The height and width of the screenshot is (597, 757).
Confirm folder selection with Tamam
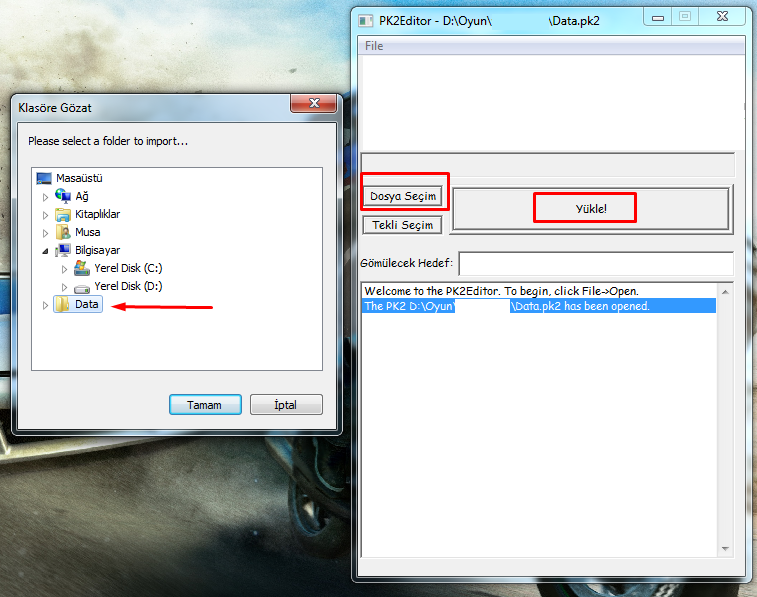(x=205, y=405)
